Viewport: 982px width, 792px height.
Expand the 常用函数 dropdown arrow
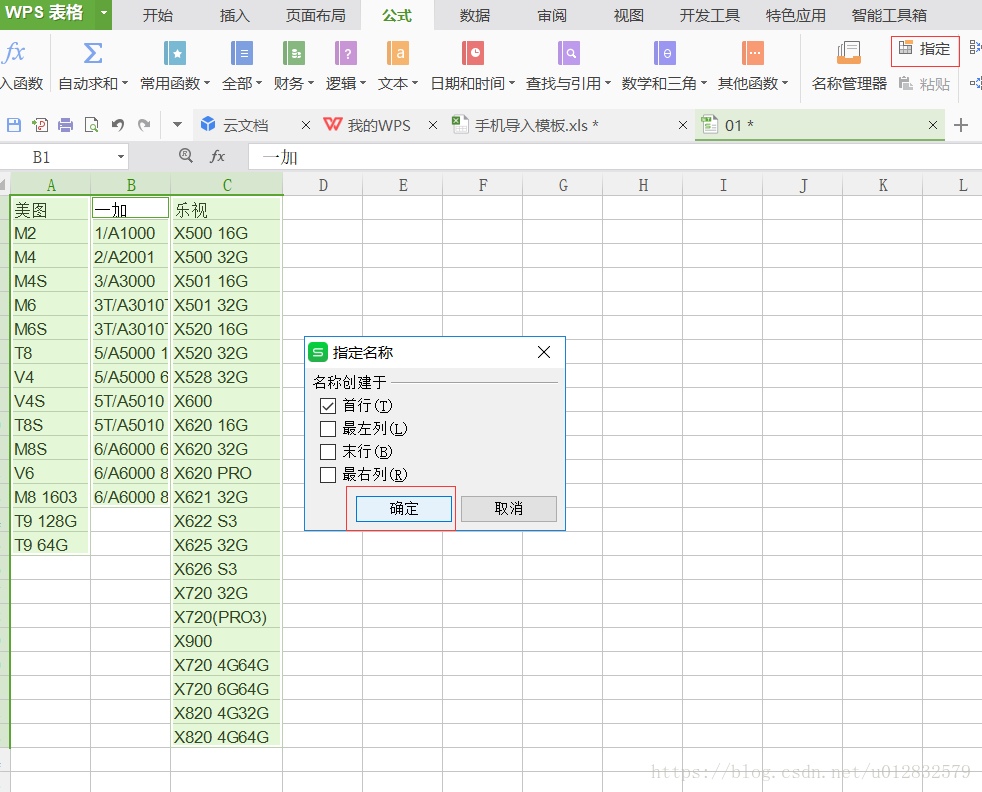207,83
